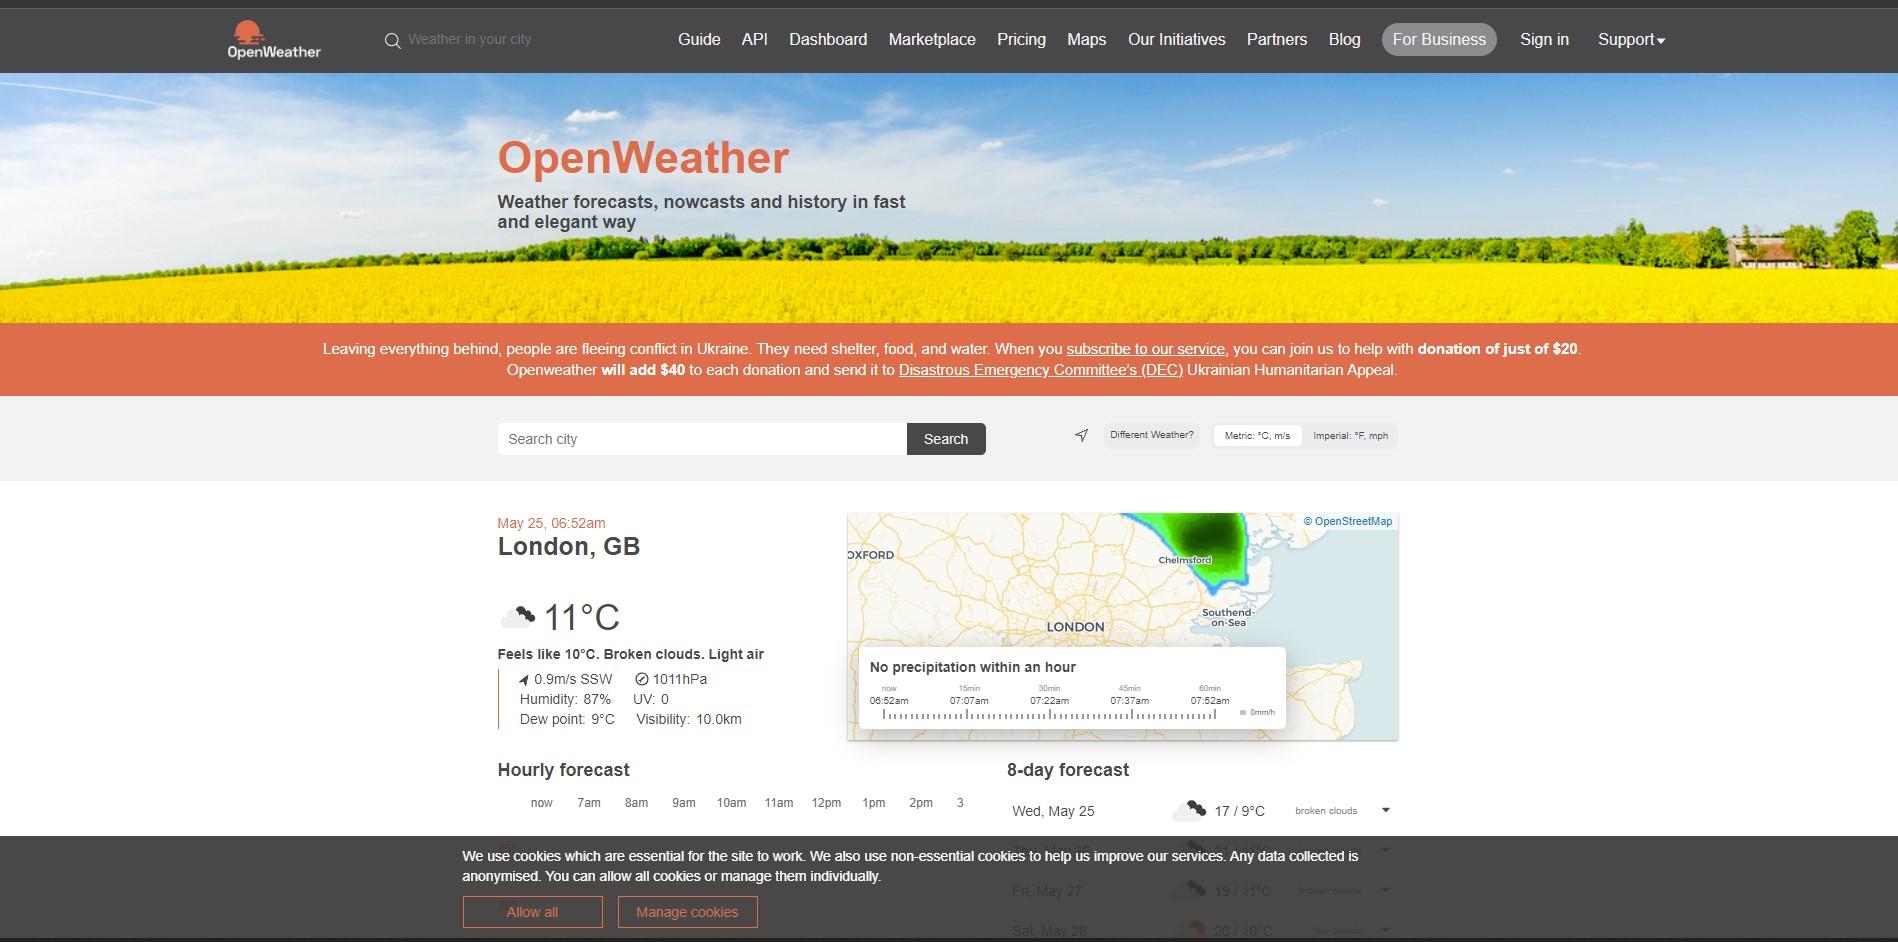1898x942 pixels.
Task: Click "Allow all" in the cookie banner
Action: [x=533, y=912]
